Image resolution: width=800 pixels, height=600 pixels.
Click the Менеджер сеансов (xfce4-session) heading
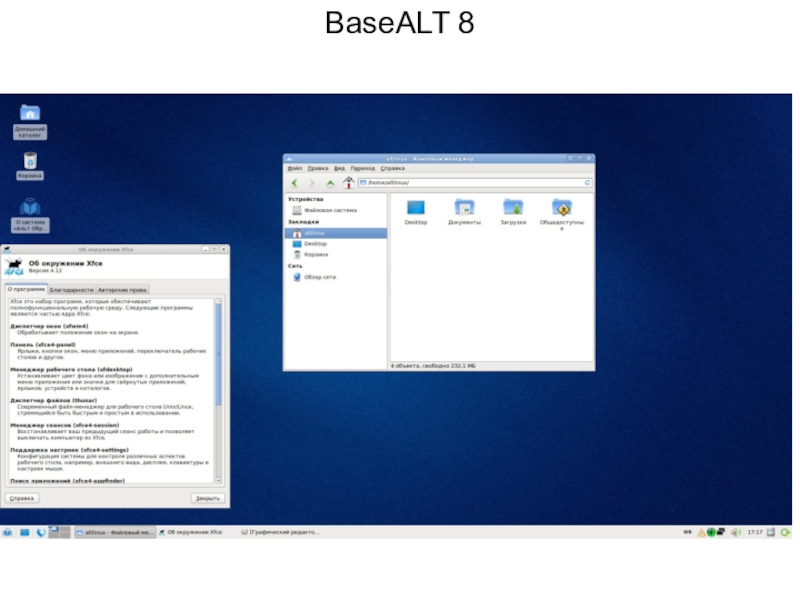(x=65, y=425)
